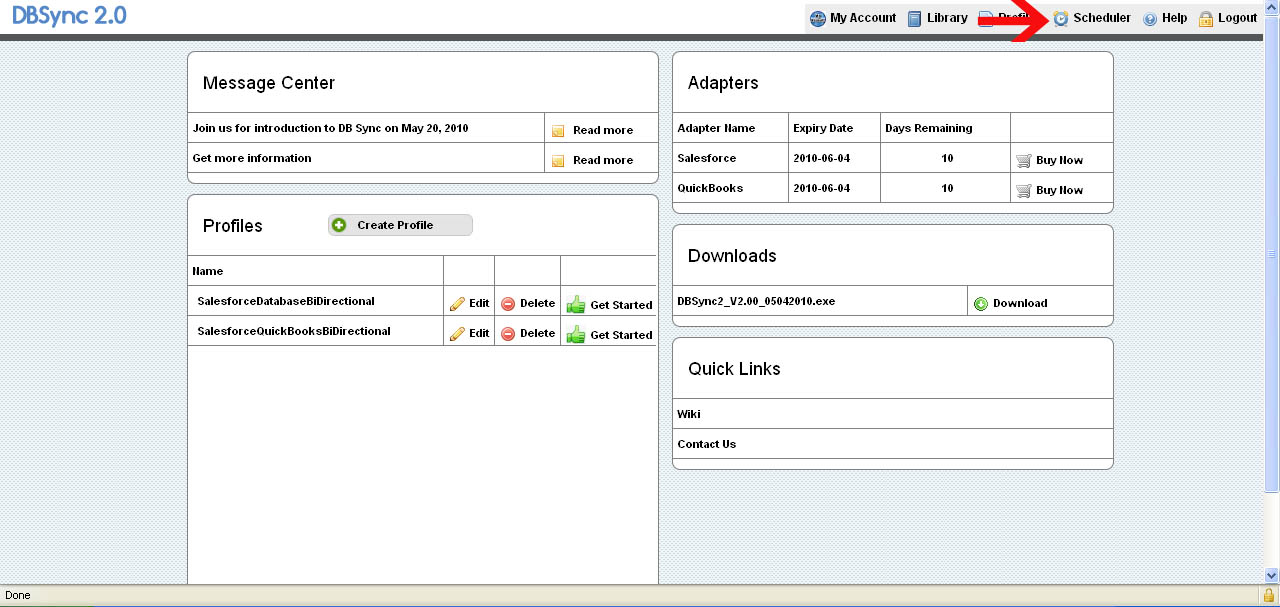Click red Delete icon for SalesforceDatabaseBiDirectional

tap(508, 304)
